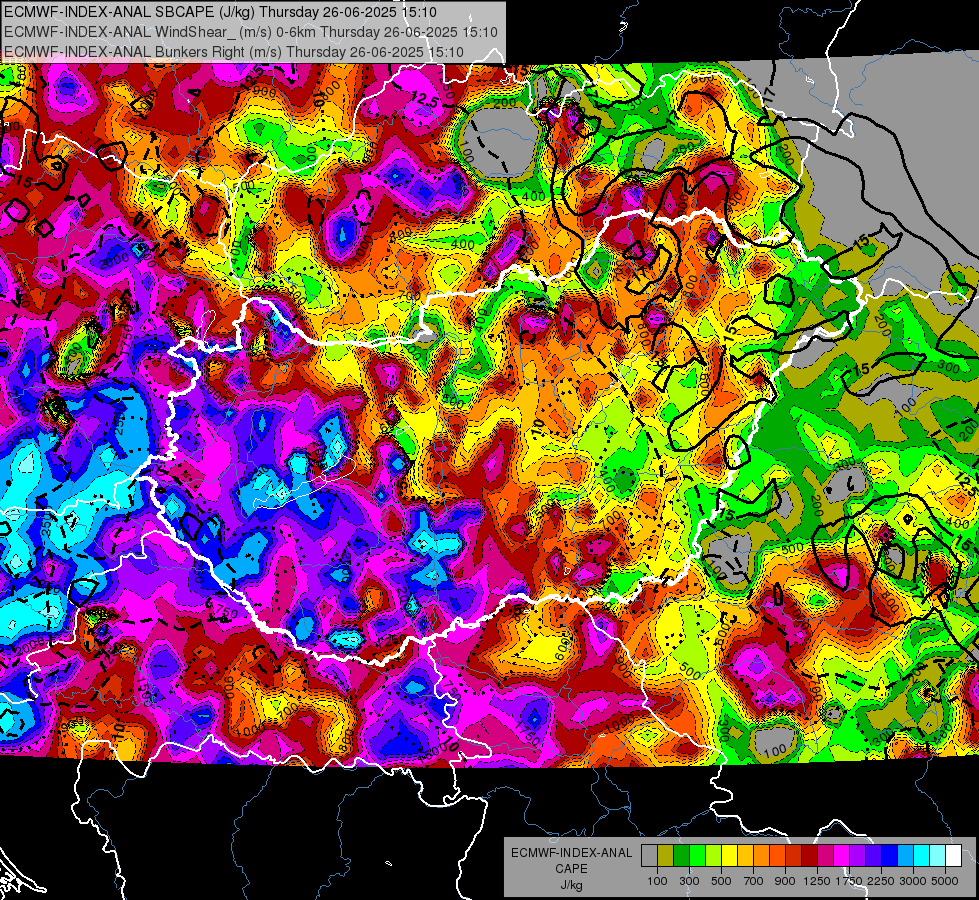Screen dimensions: 979x900
Task: Click the 5000 value in the legend scale
Action: (945, 881)
